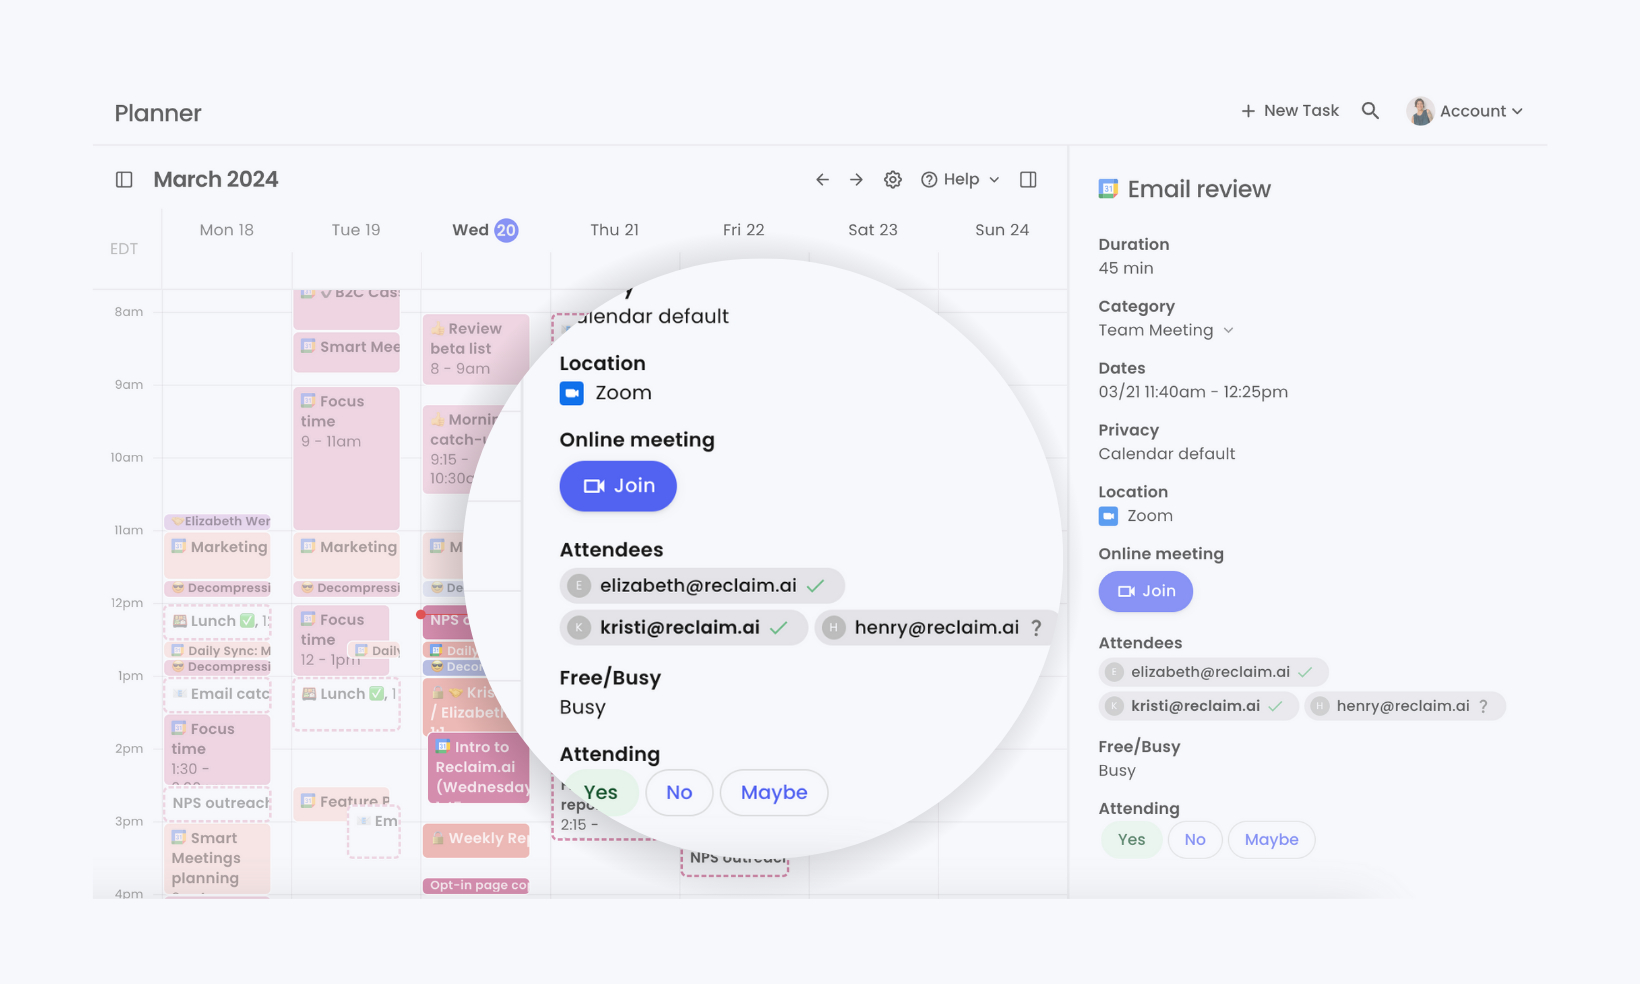Select the Sat 23 day header
1640x984 pixels.
pos(873,230)
